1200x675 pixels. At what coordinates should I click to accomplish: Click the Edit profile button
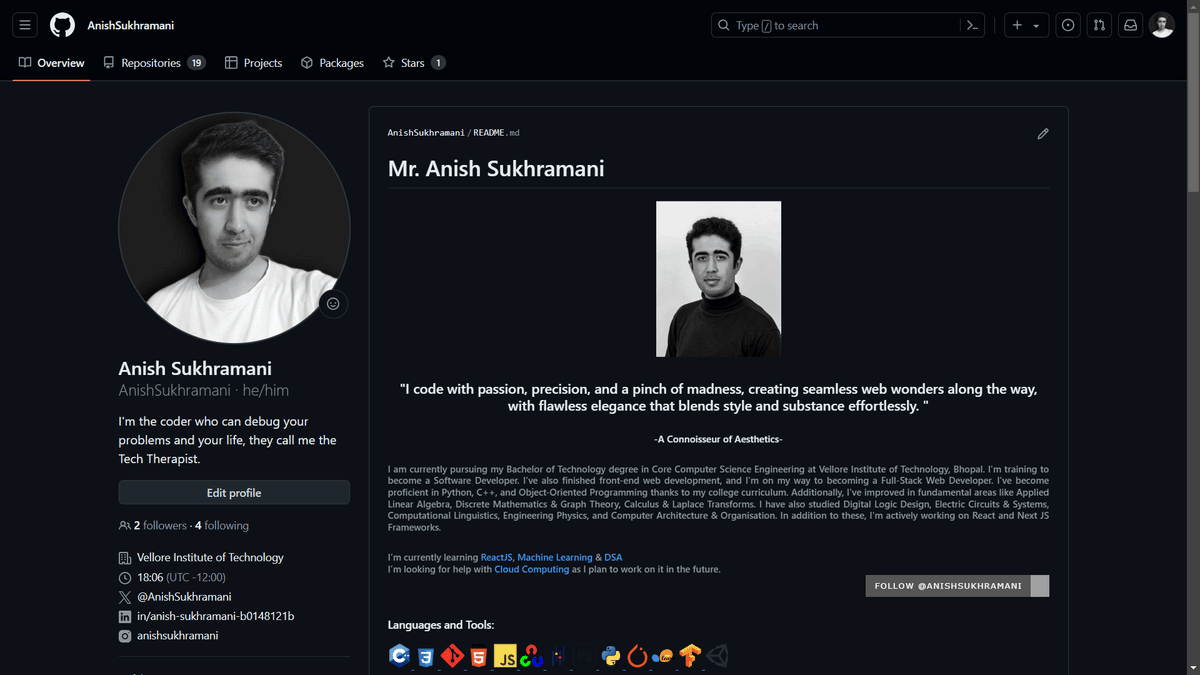click(x=233, y=492)
